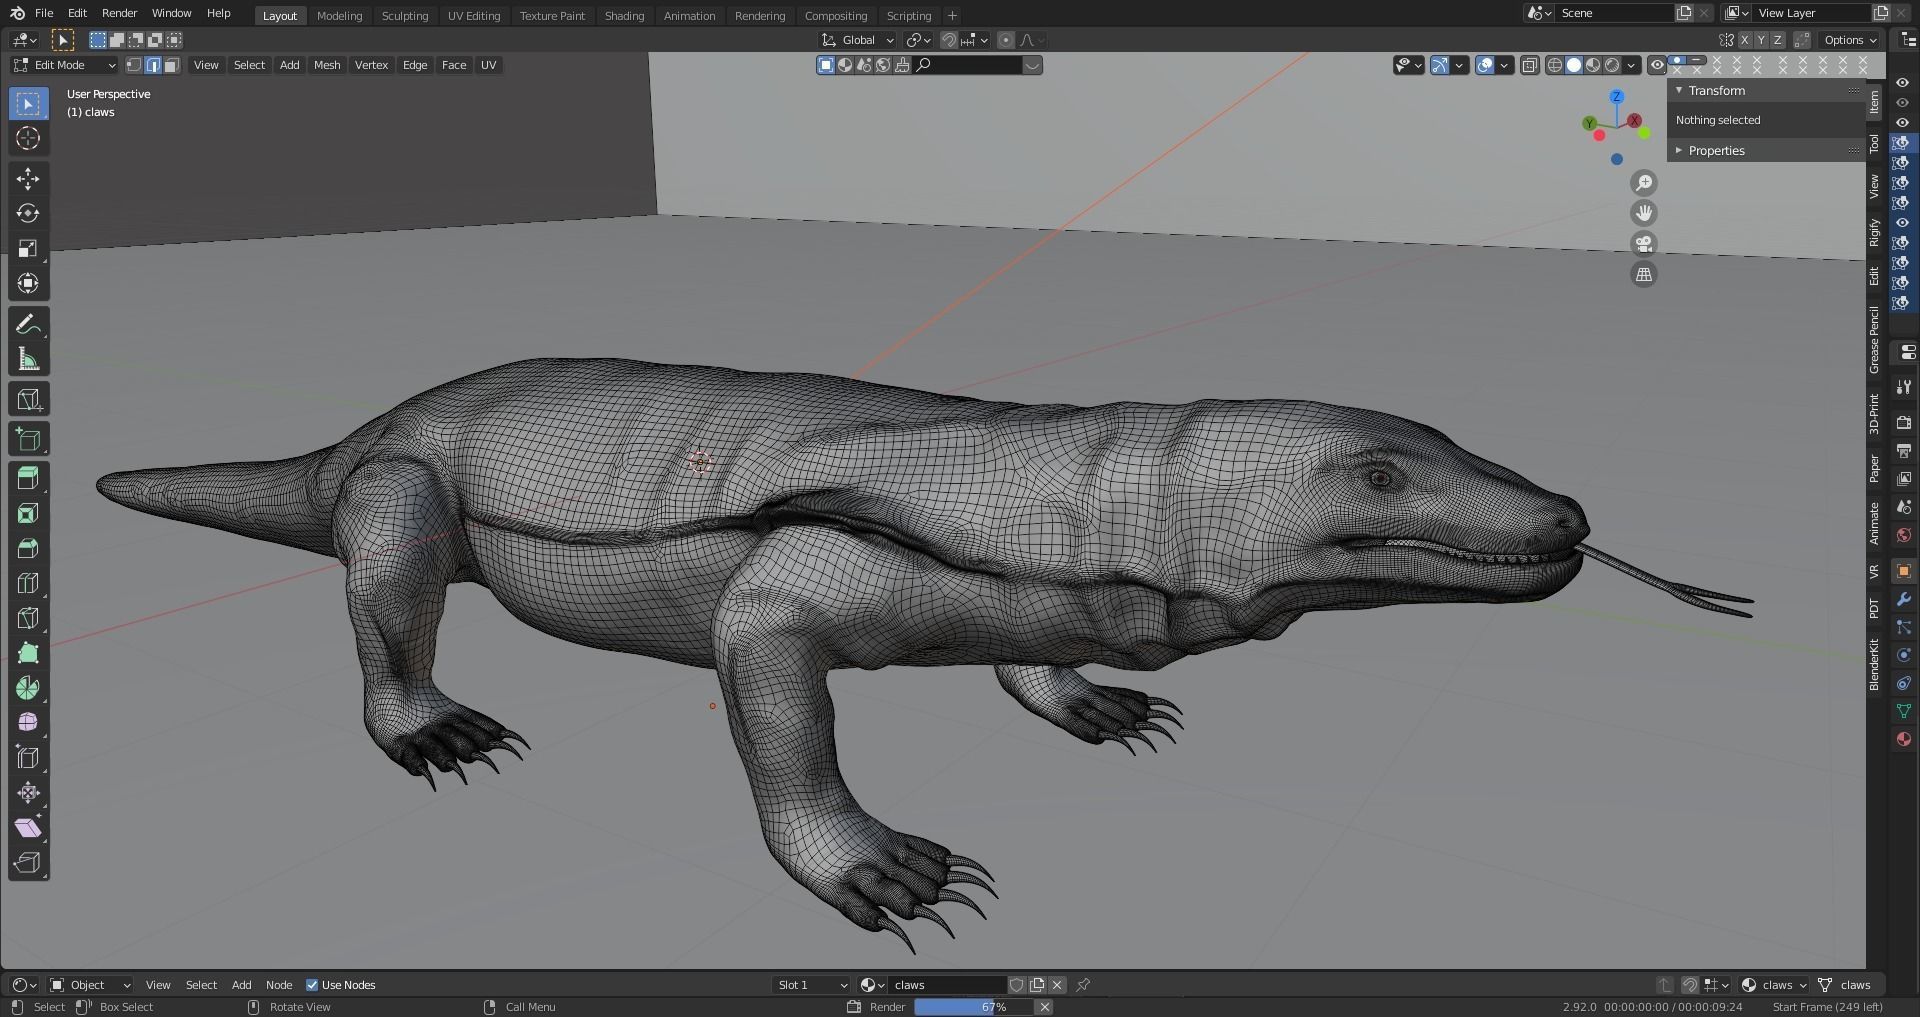Viewport: 1920px width, 1017px height.
Task: Click the render progress bar at 67%
Action: coord(974,1007)
